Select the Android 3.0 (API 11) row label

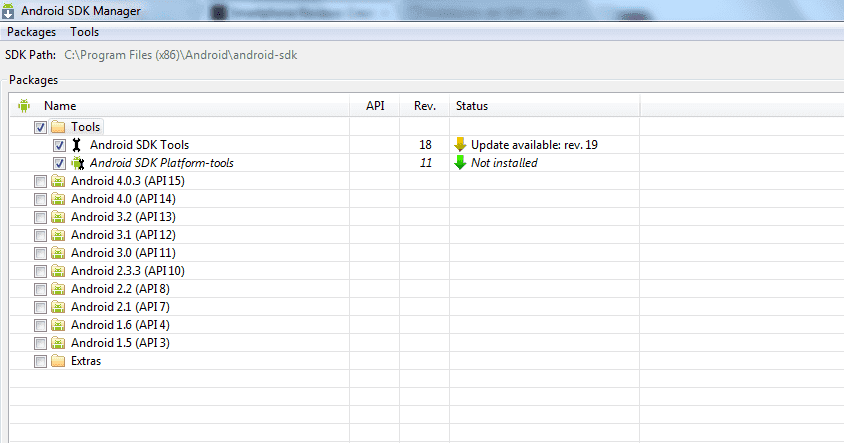click(123, 253)
